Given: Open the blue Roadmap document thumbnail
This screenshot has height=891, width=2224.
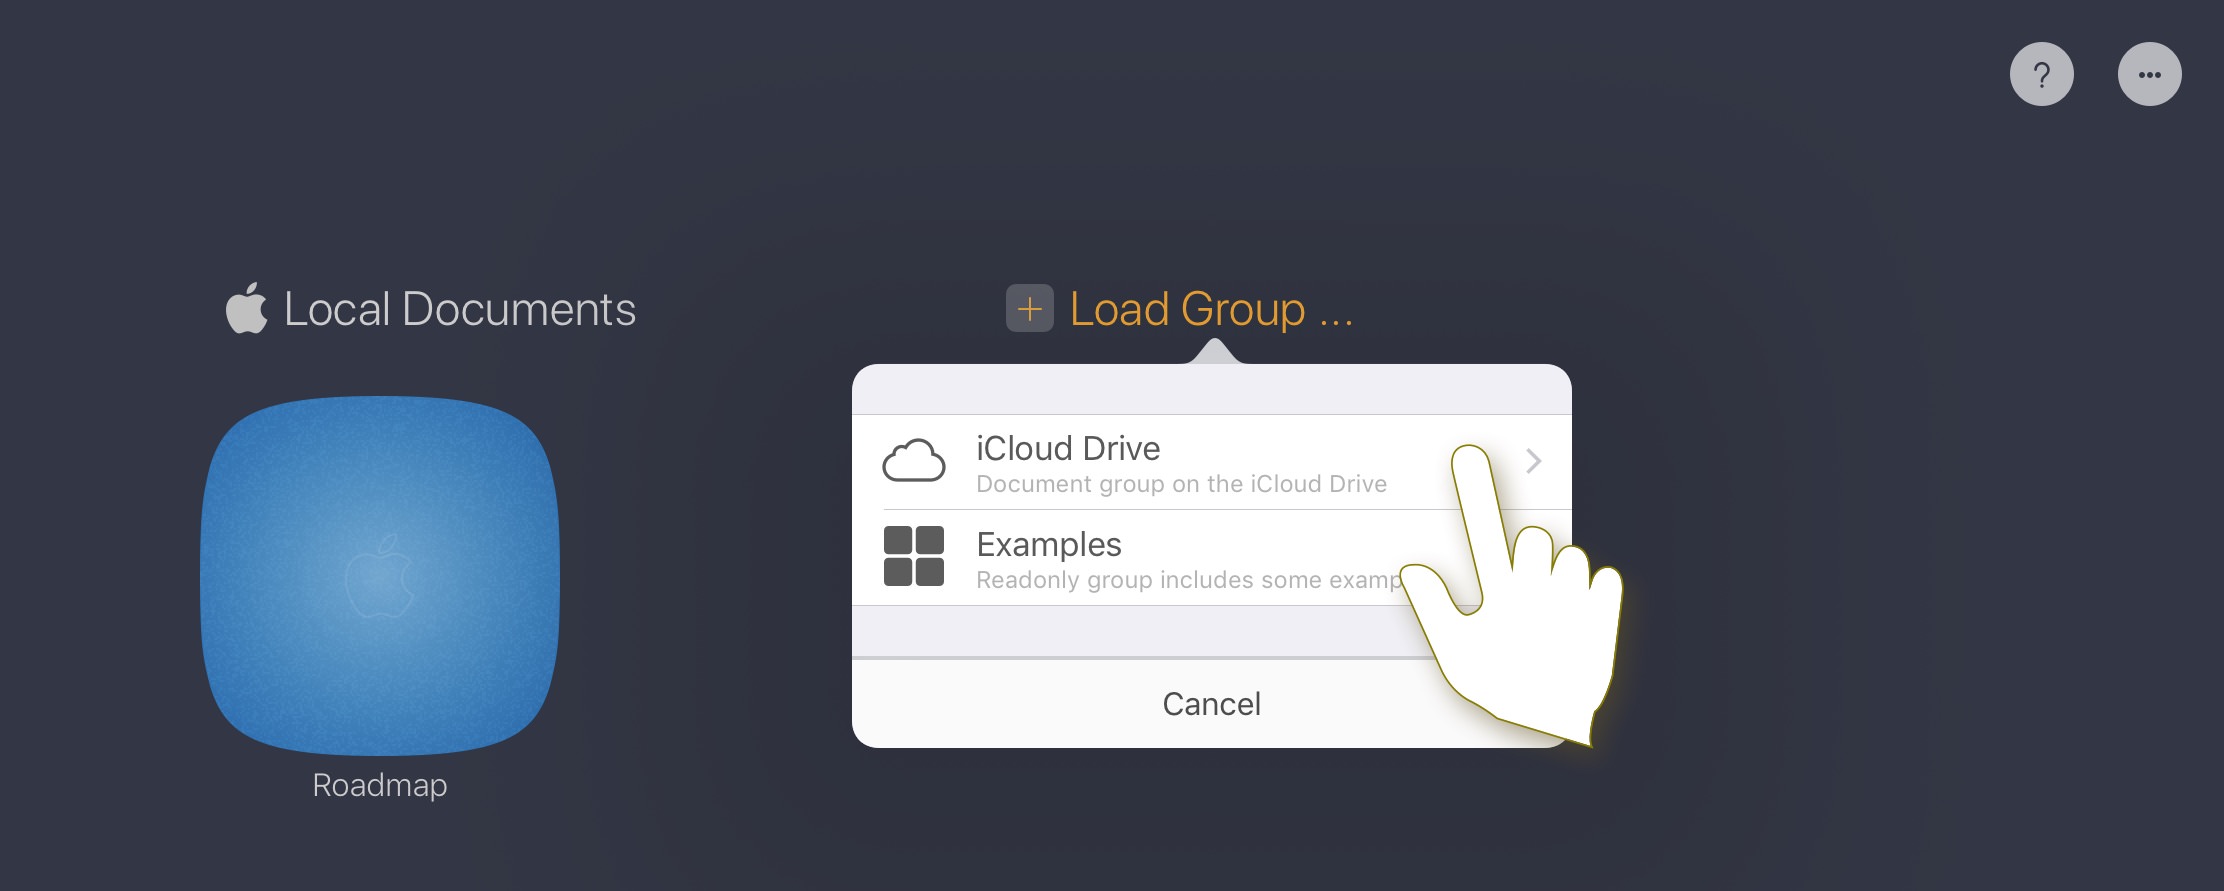Looking at the screenshot, I should coord(380,575).
